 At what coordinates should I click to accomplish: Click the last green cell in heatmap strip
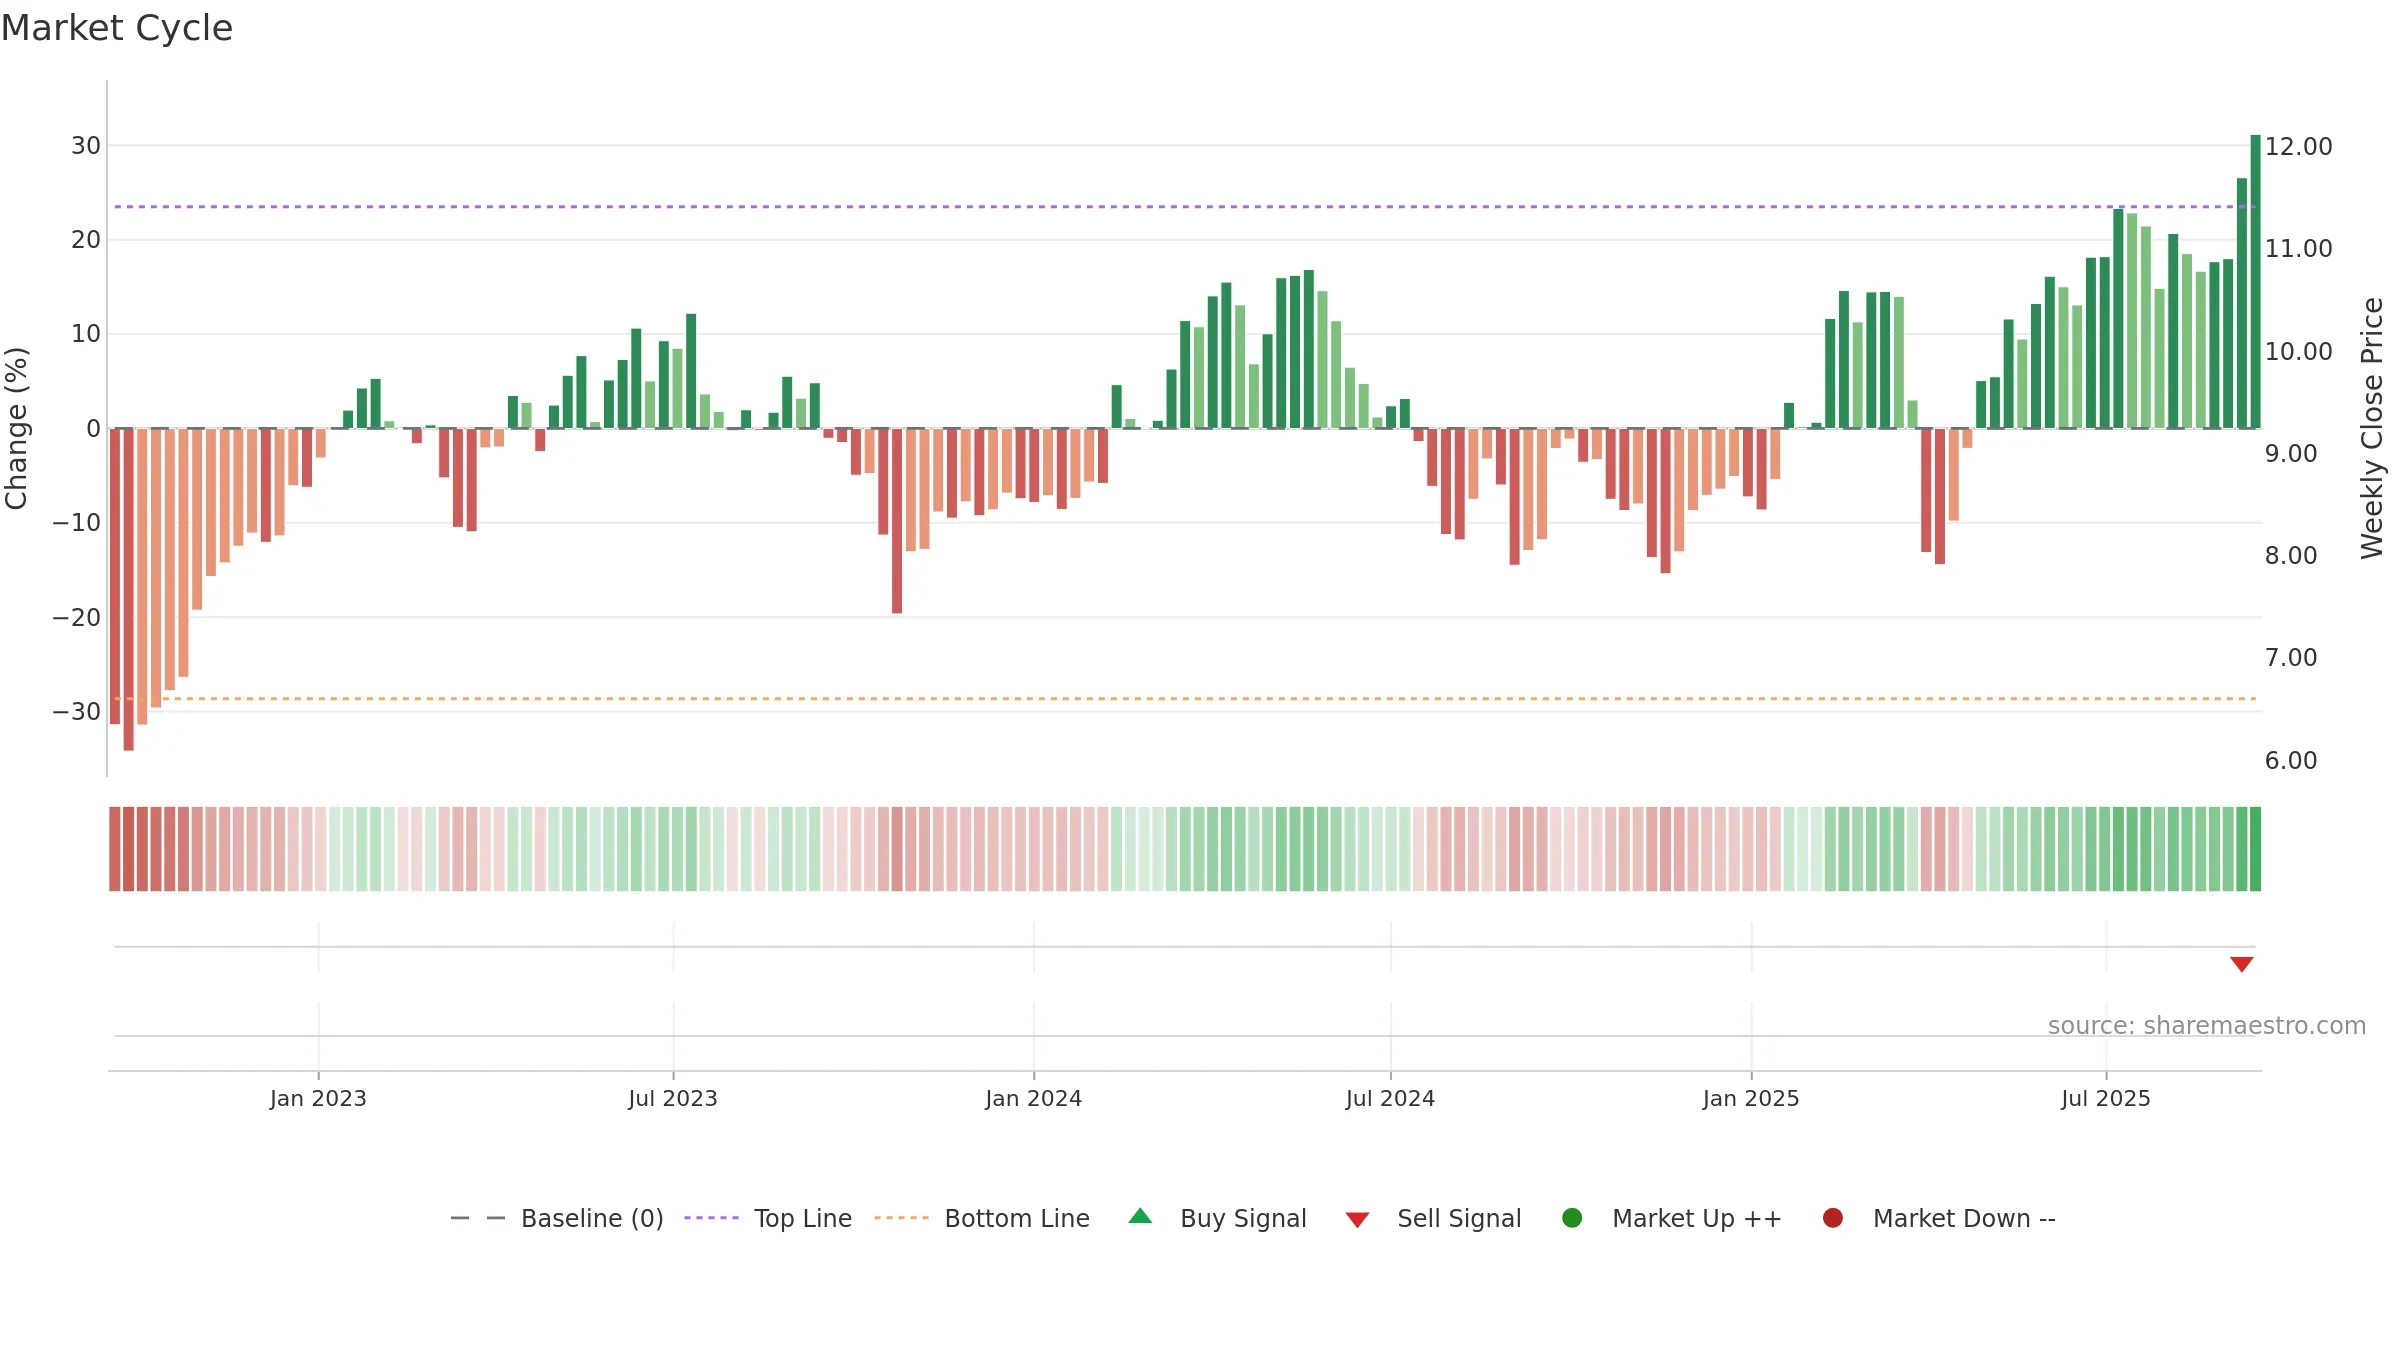click(2255, 849)
